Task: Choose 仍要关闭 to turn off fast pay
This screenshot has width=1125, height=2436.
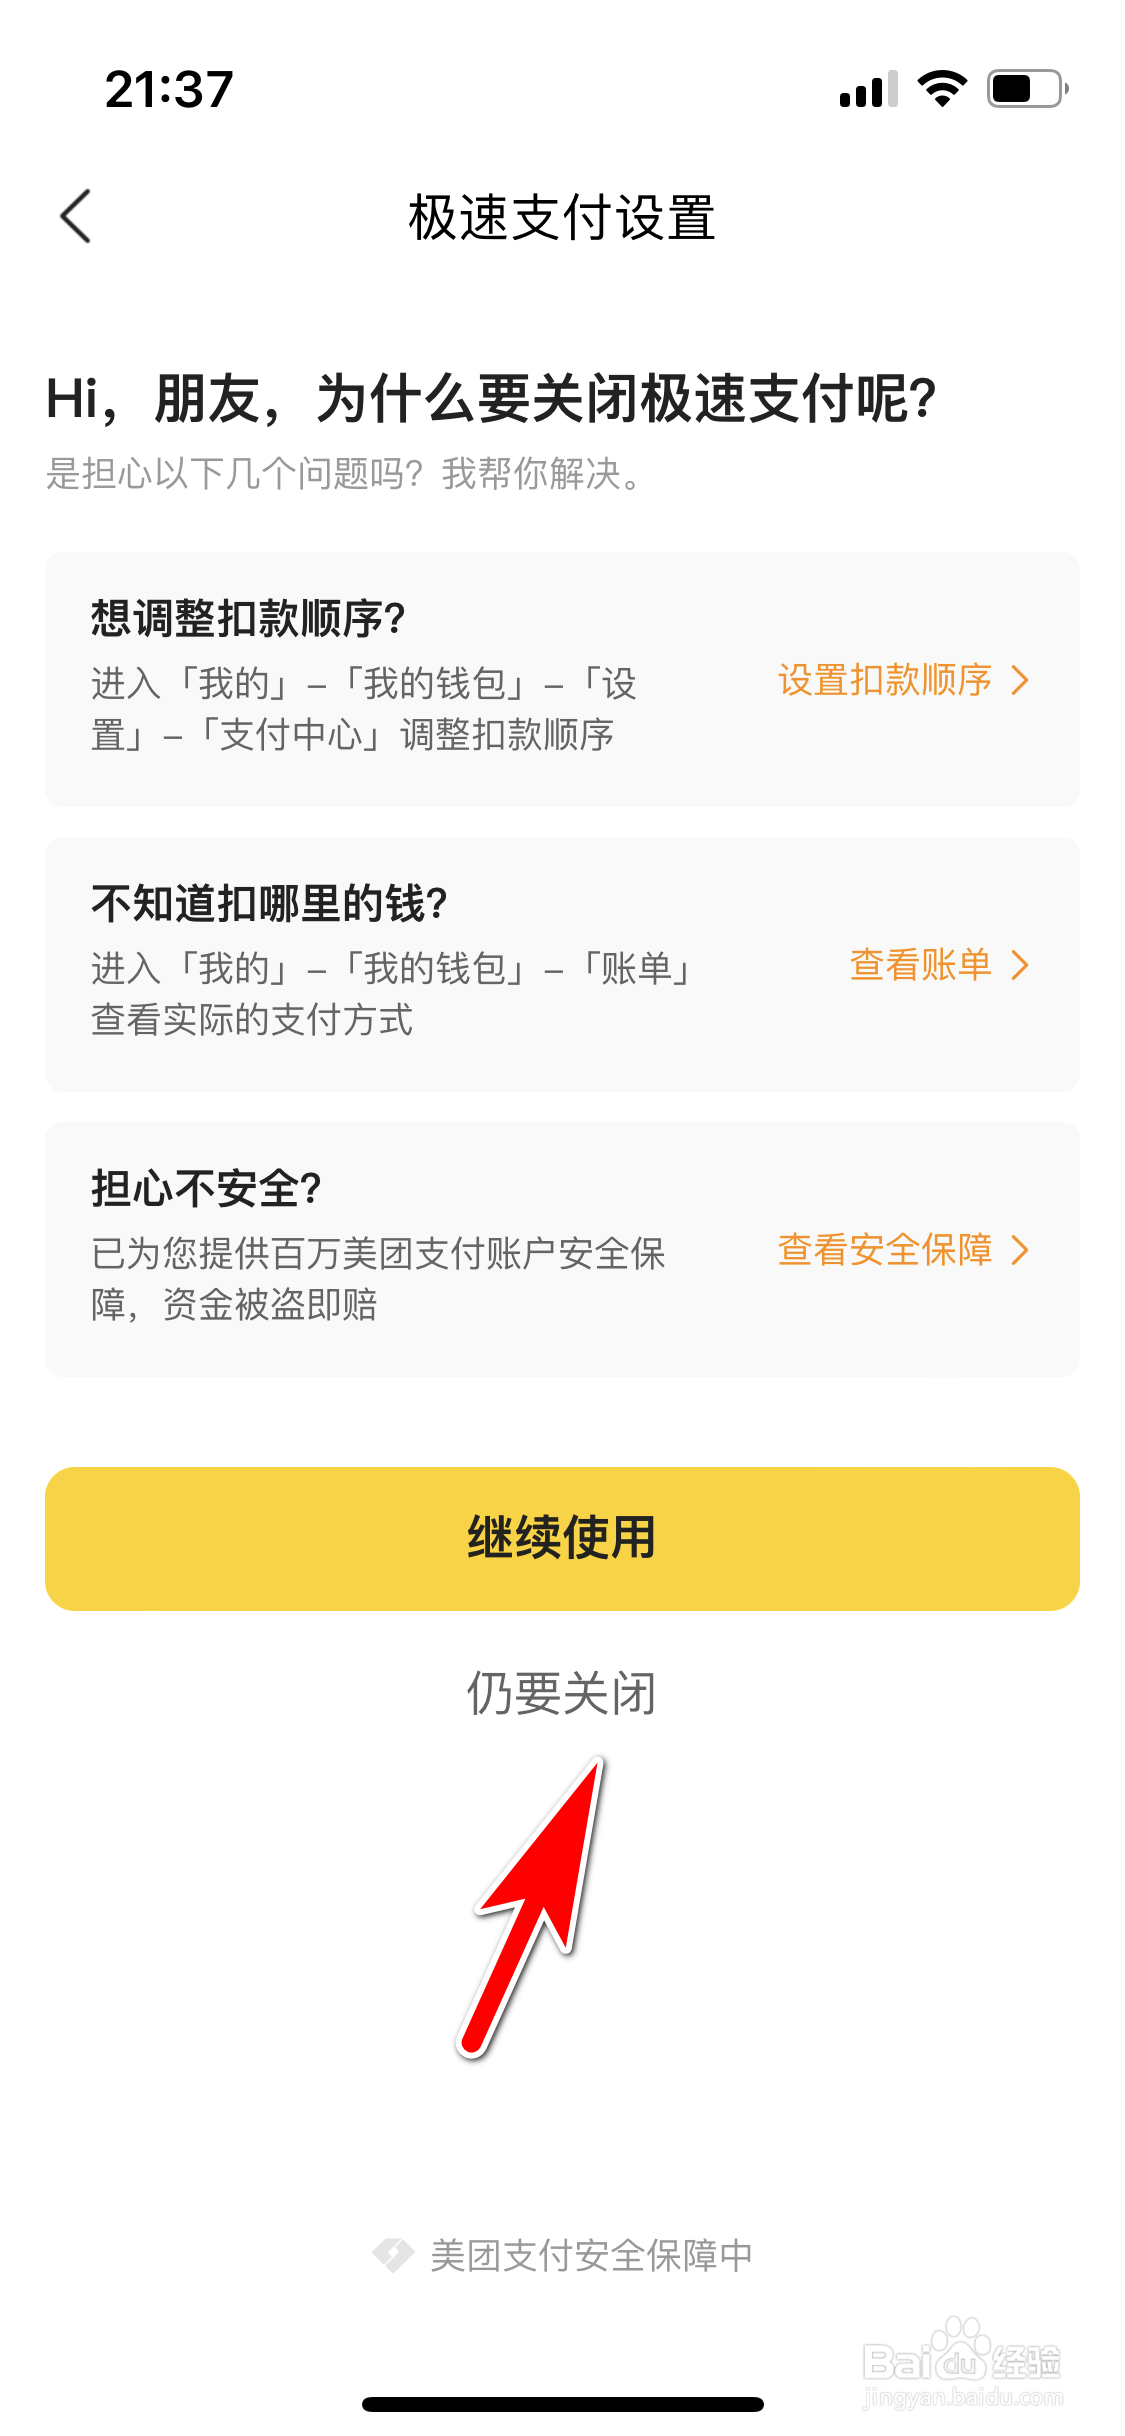Action: coord(561,1693)
